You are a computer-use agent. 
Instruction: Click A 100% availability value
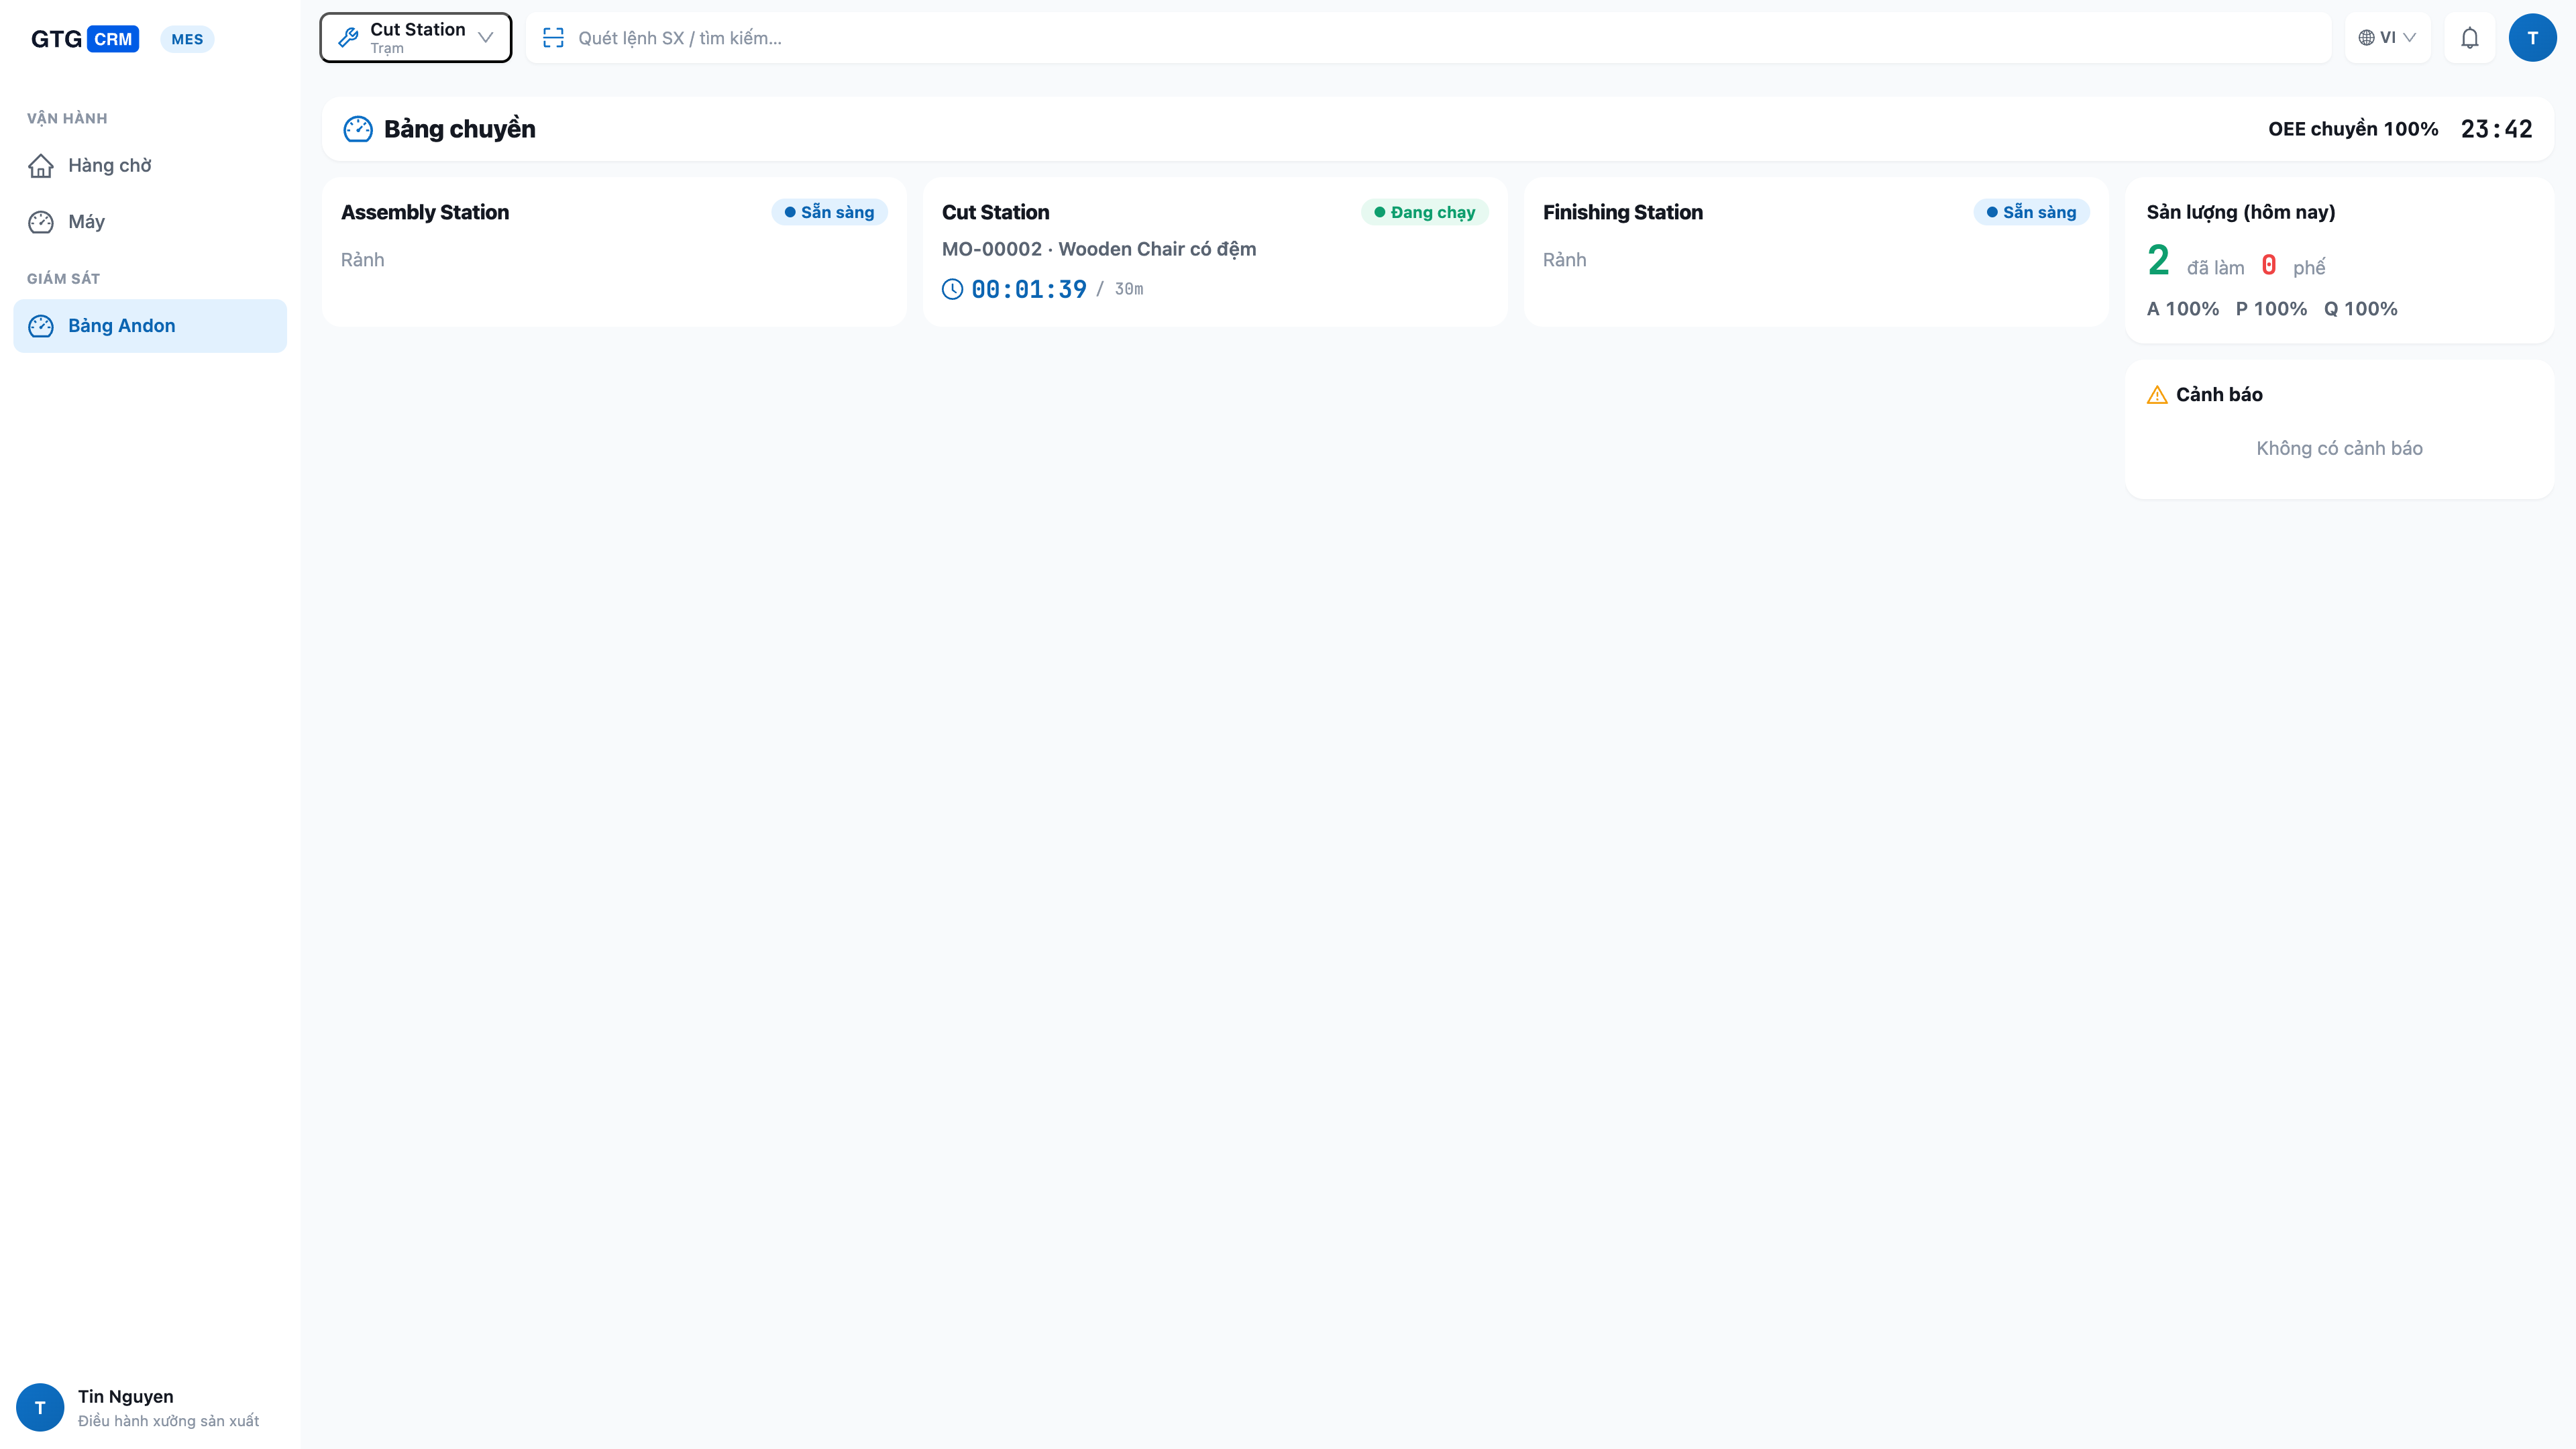coord(2183,309)
